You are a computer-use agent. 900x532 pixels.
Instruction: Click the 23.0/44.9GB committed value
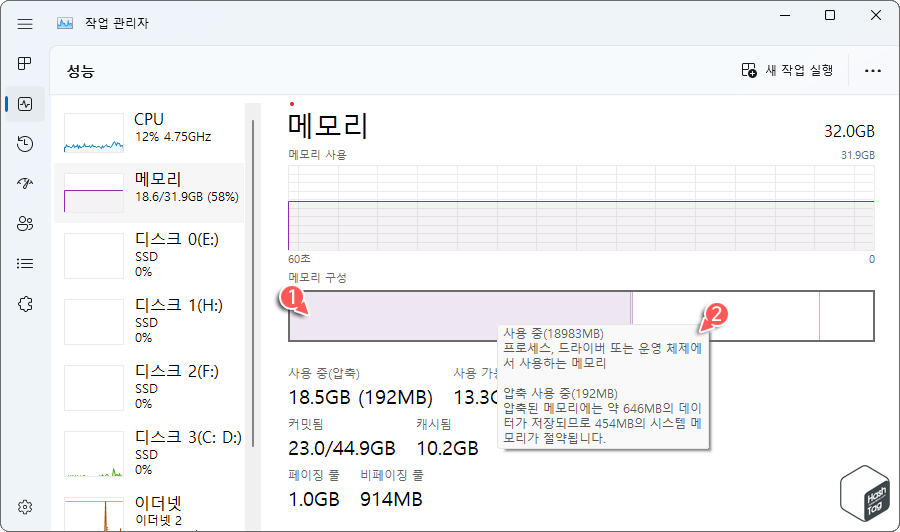342,448
